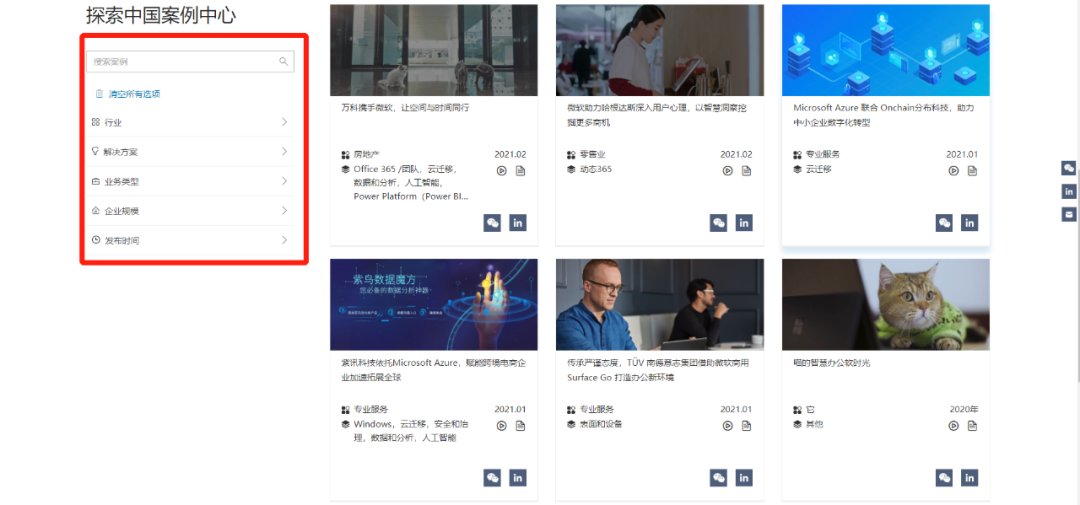This screenshot has height=505, width=1080.
Task: Click floating LinkedIn icon at page edge
Action: coord(1068,191)
